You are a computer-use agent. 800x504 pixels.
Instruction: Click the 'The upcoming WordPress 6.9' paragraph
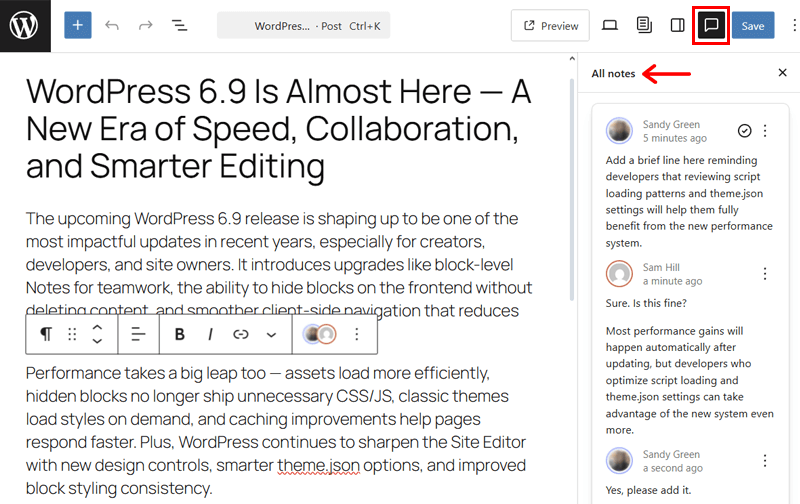[x=279, y=264]
